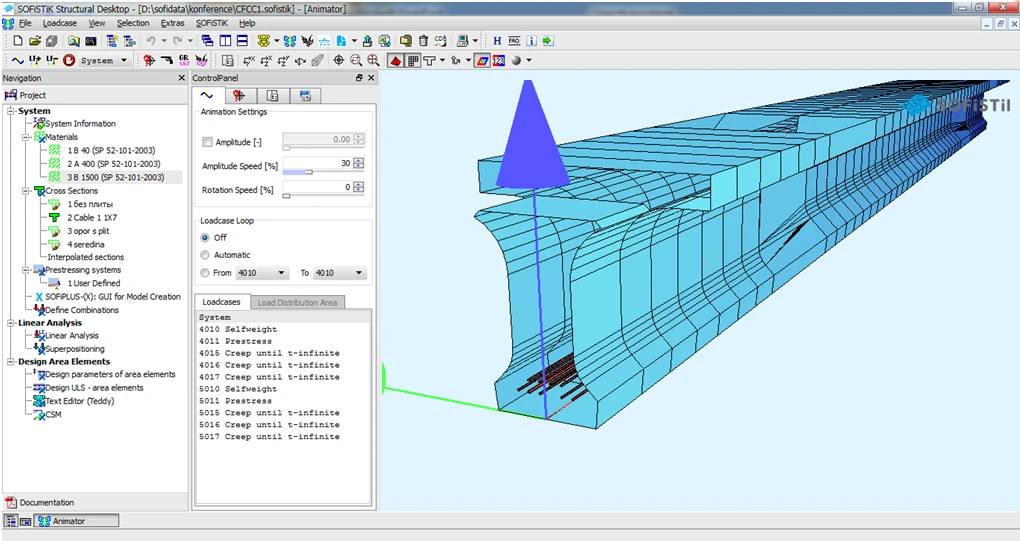Click the Project header in Navigation
The width and height of the screenshot is (1020, 541).
pos(94,95)
